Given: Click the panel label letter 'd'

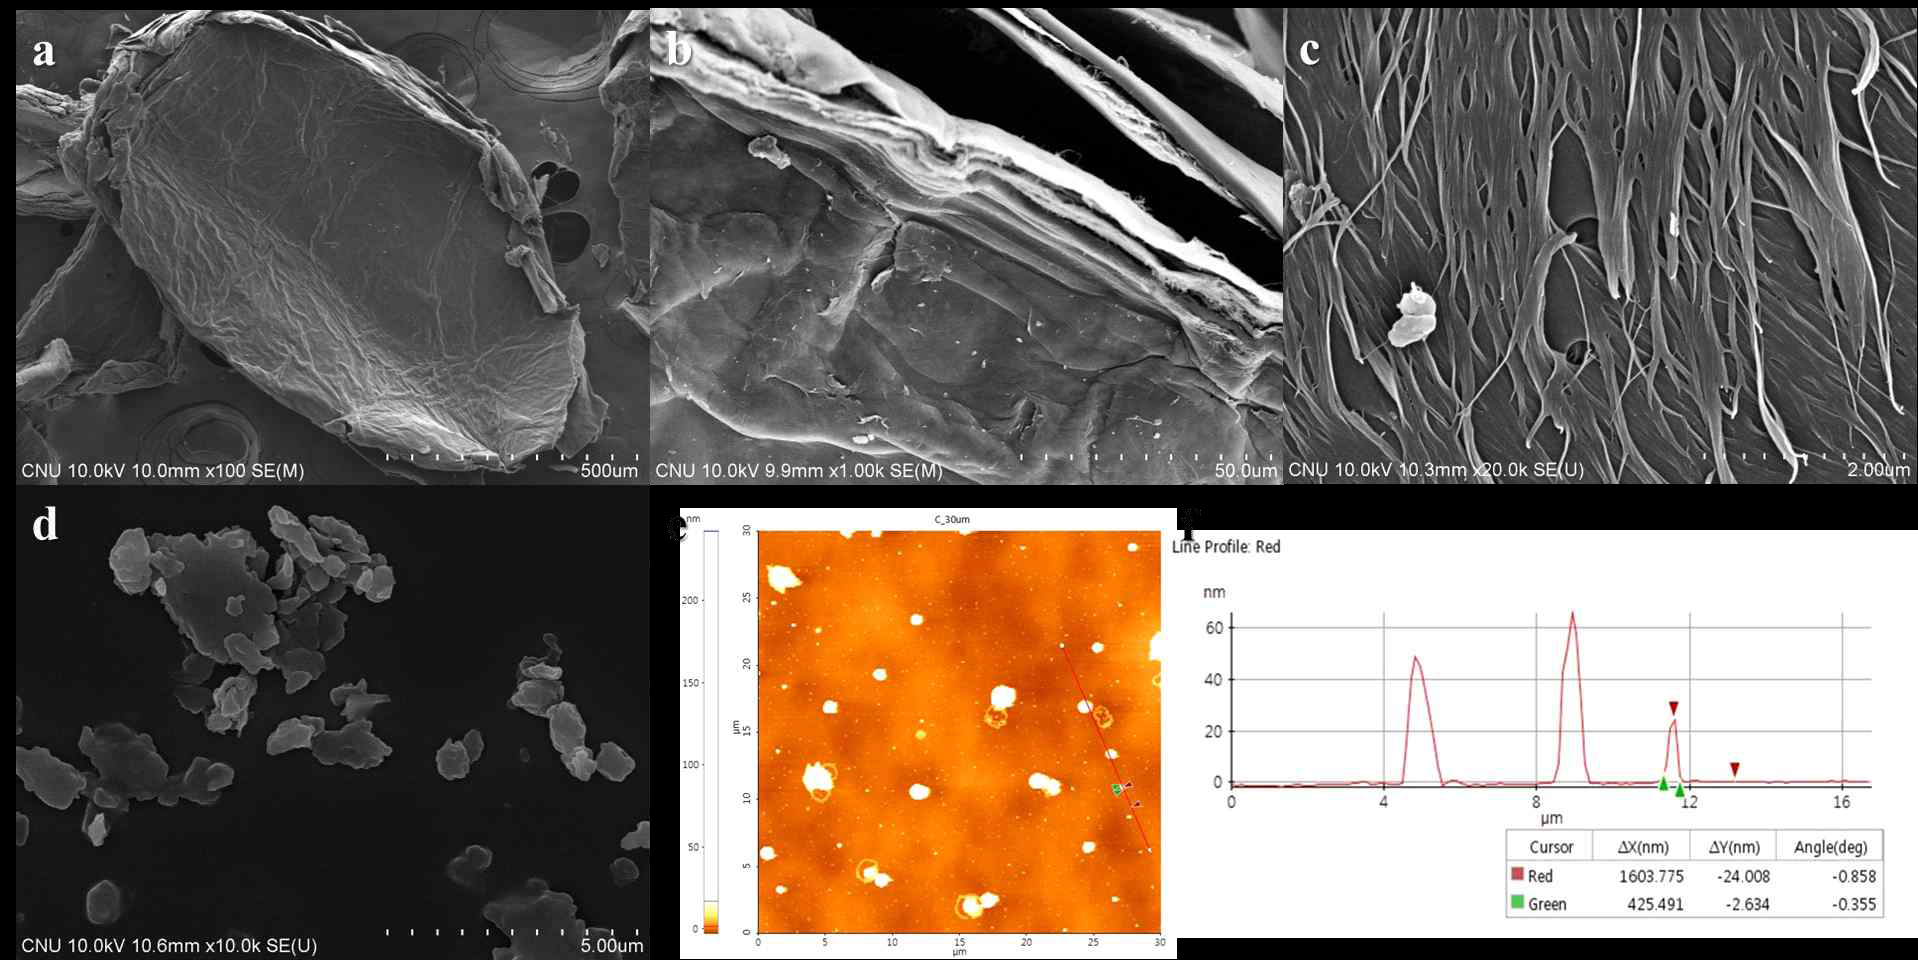Looking at the screenshot, I should coord(45,523).
